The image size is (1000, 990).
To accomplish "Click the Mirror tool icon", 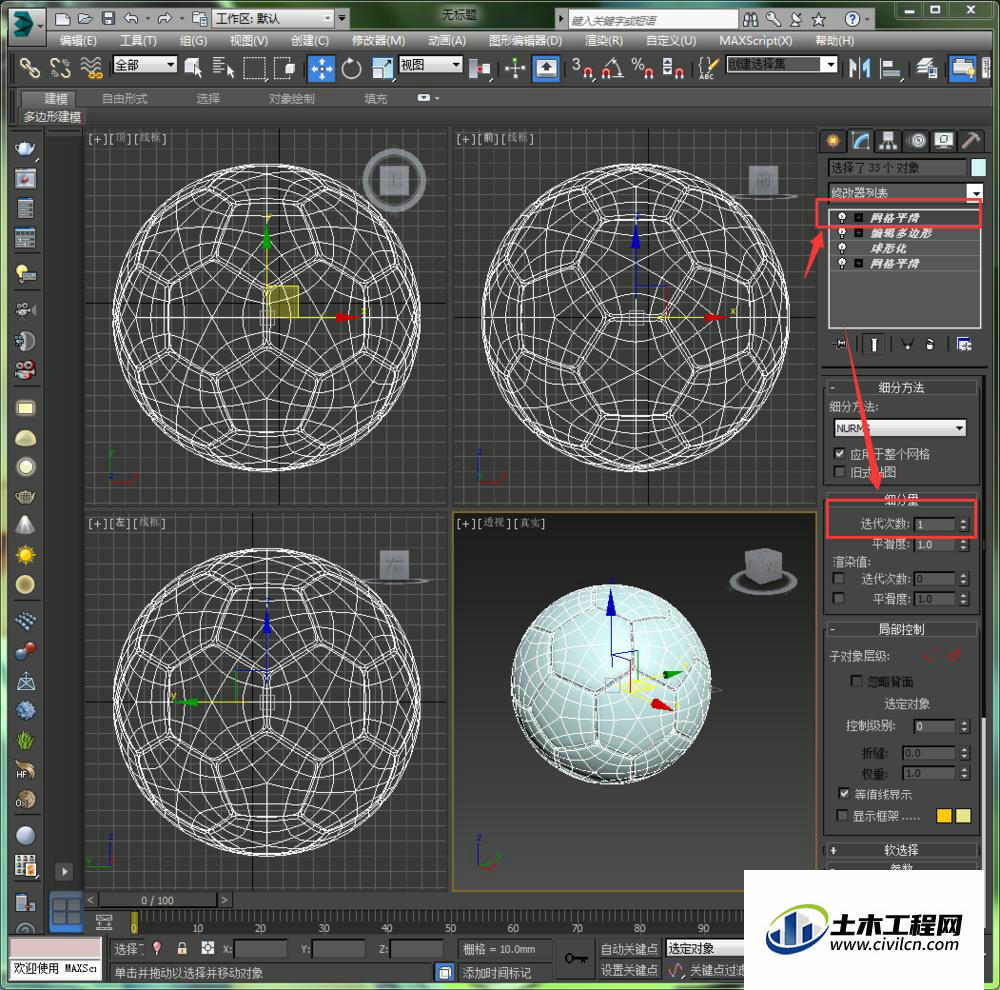I will (x=860, y=68).
